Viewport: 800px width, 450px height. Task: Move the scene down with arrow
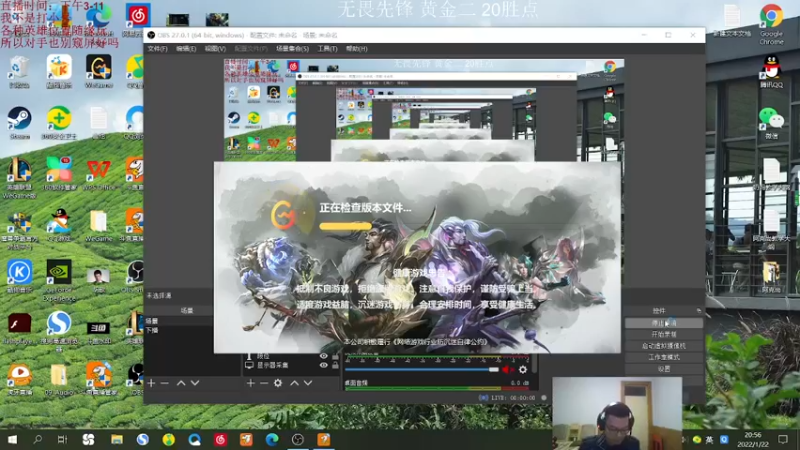pos(195,383)
